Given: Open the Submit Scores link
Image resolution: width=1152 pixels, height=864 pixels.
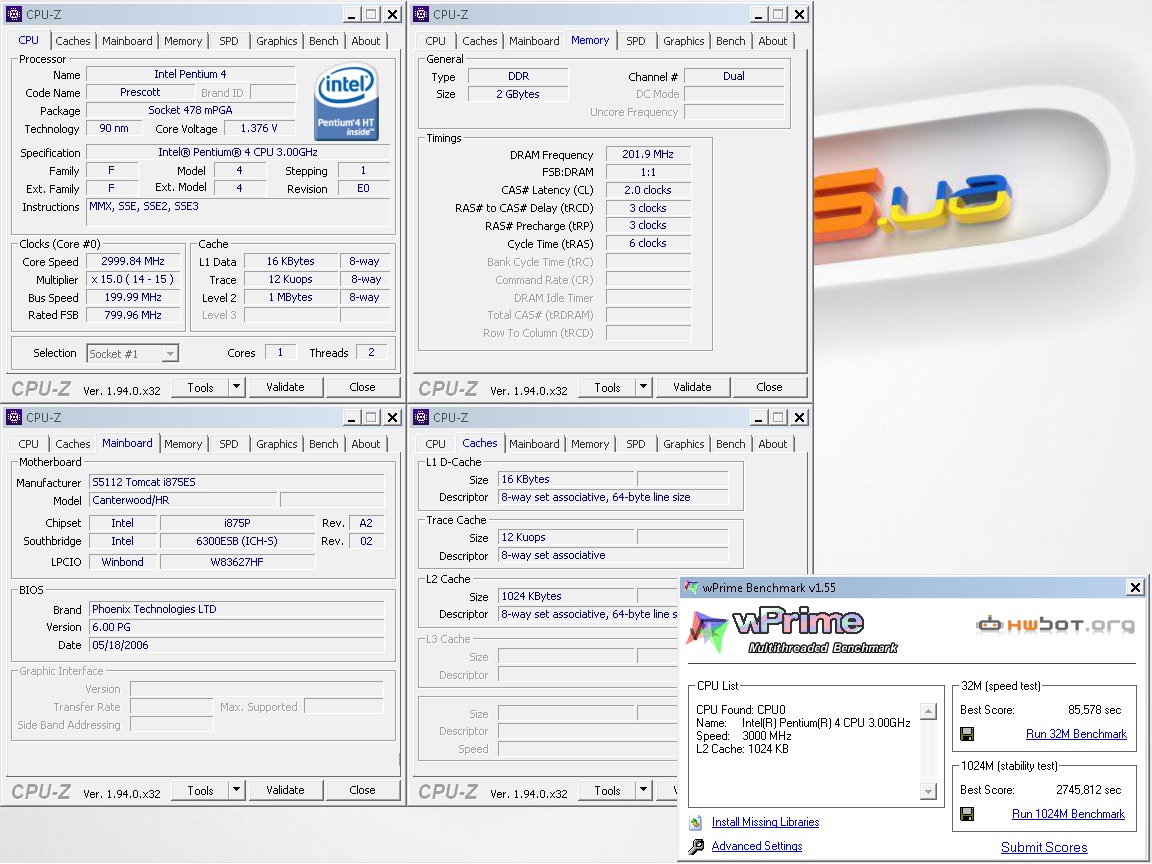Looking at the screenshot, I should 1044,847.
